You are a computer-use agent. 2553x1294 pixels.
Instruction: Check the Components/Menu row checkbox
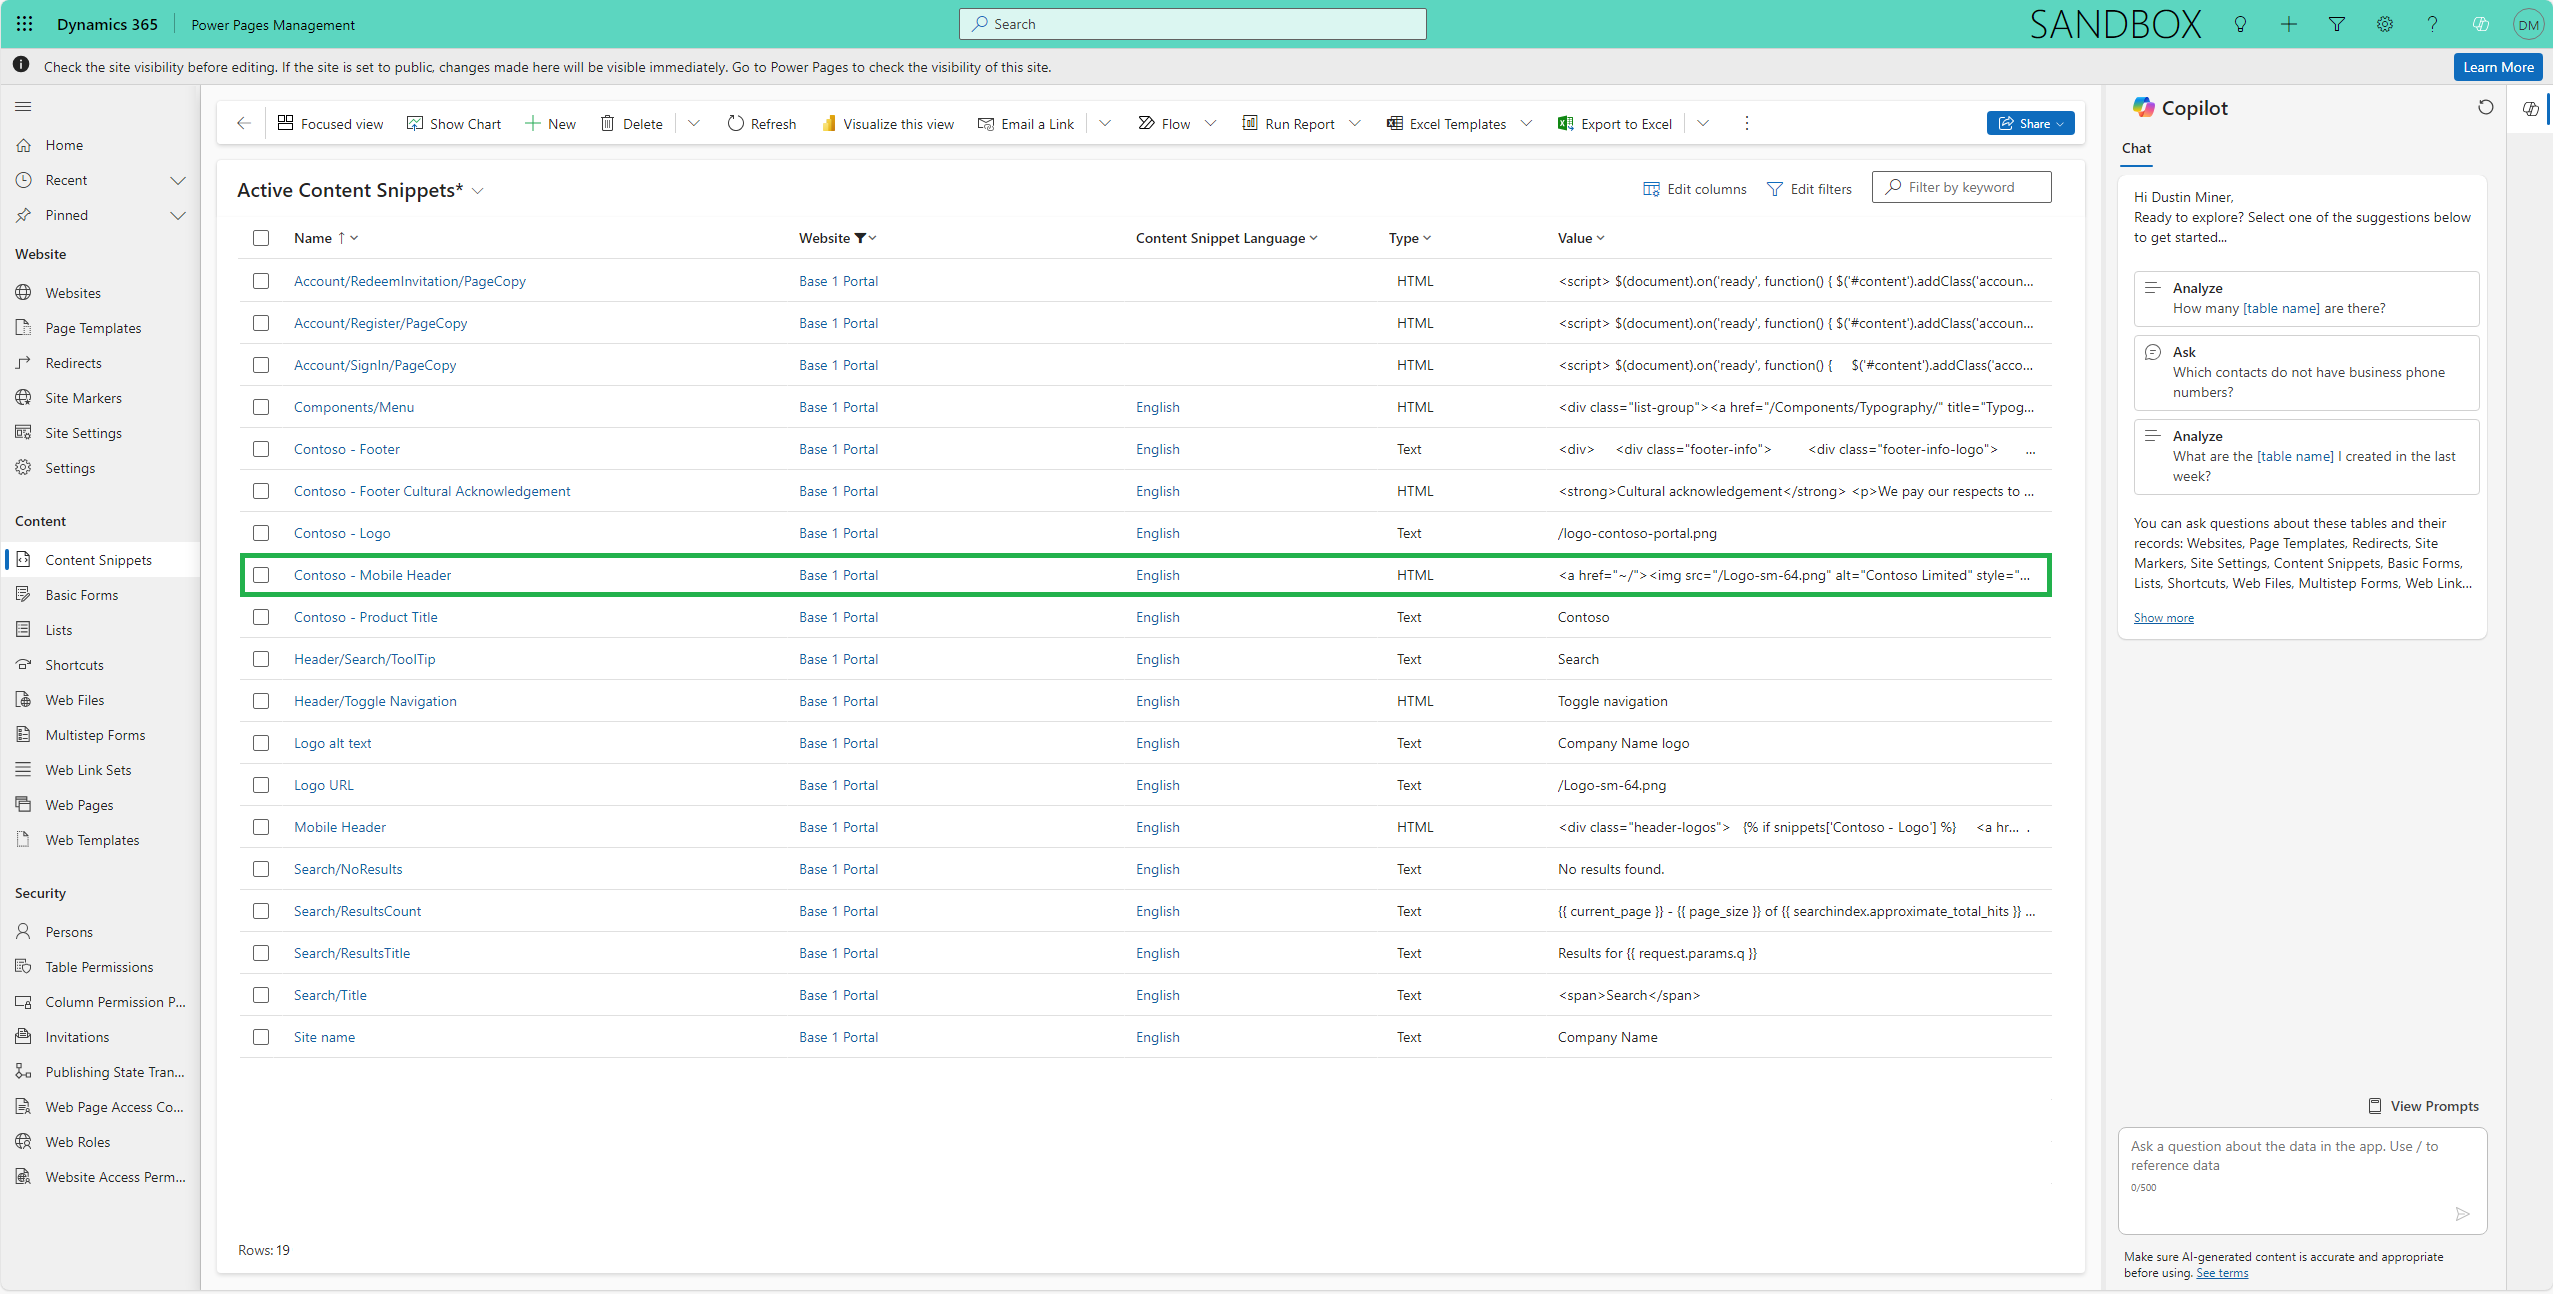click(261, 407)
